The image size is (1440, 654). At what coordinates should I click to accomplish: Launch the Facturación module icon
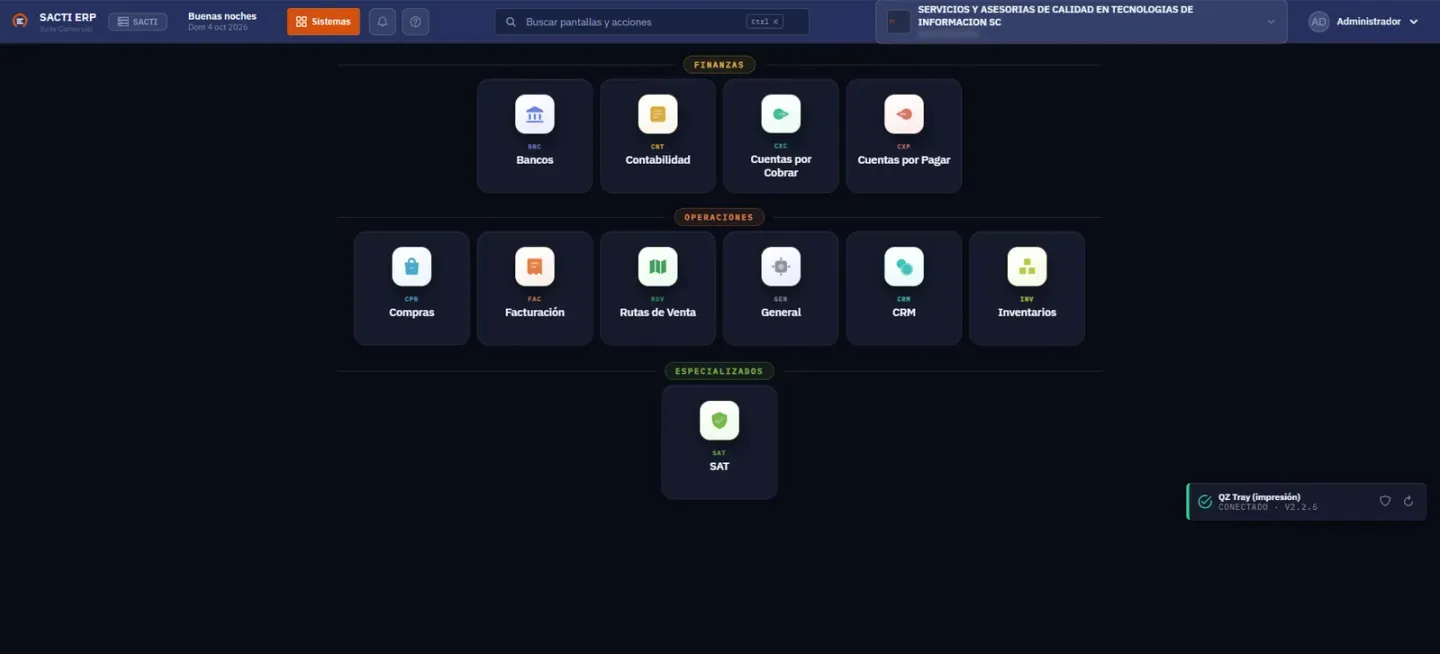pyautogui.click(x=535, y=267)
